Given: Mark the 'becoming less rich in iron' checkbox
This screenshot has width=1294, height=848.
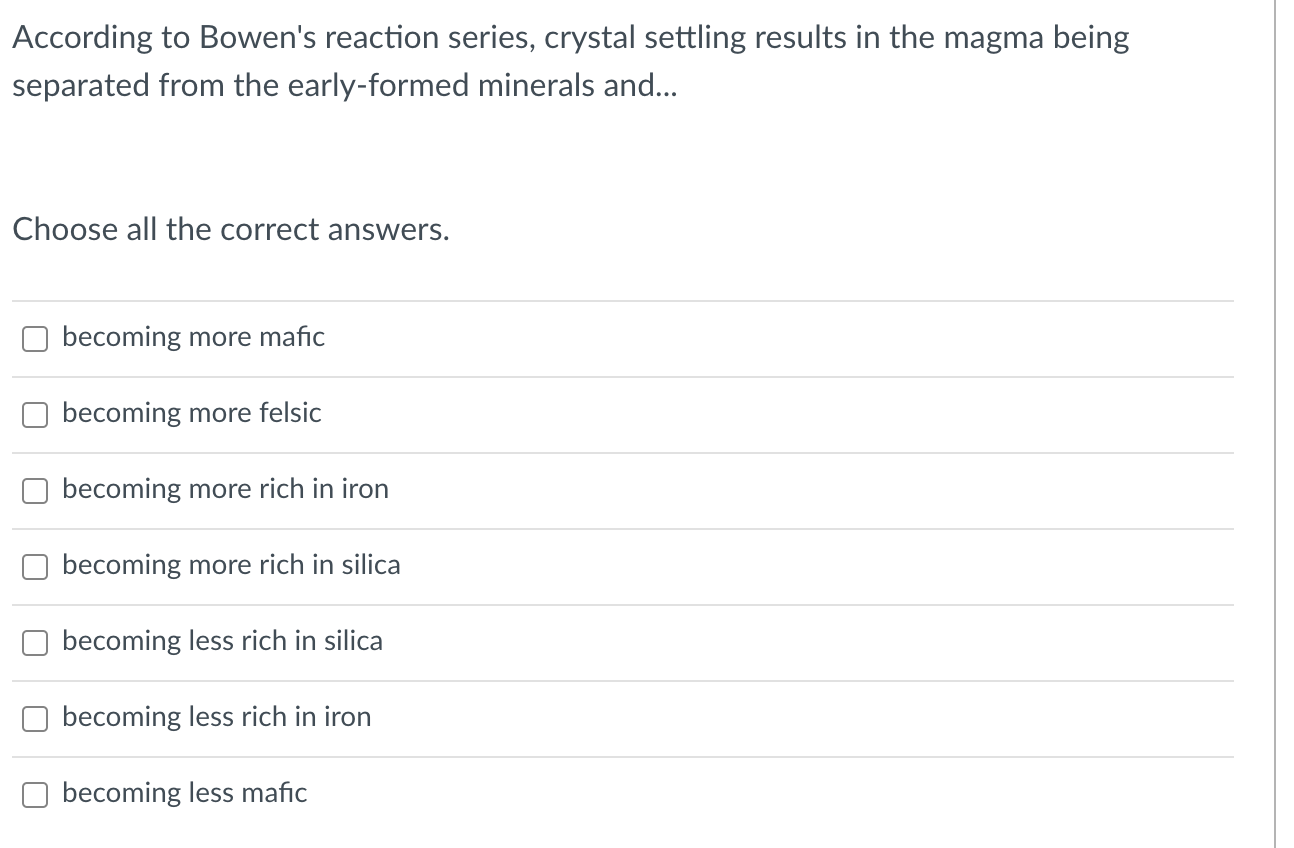Looking at the screenshot, I should 36,719.
